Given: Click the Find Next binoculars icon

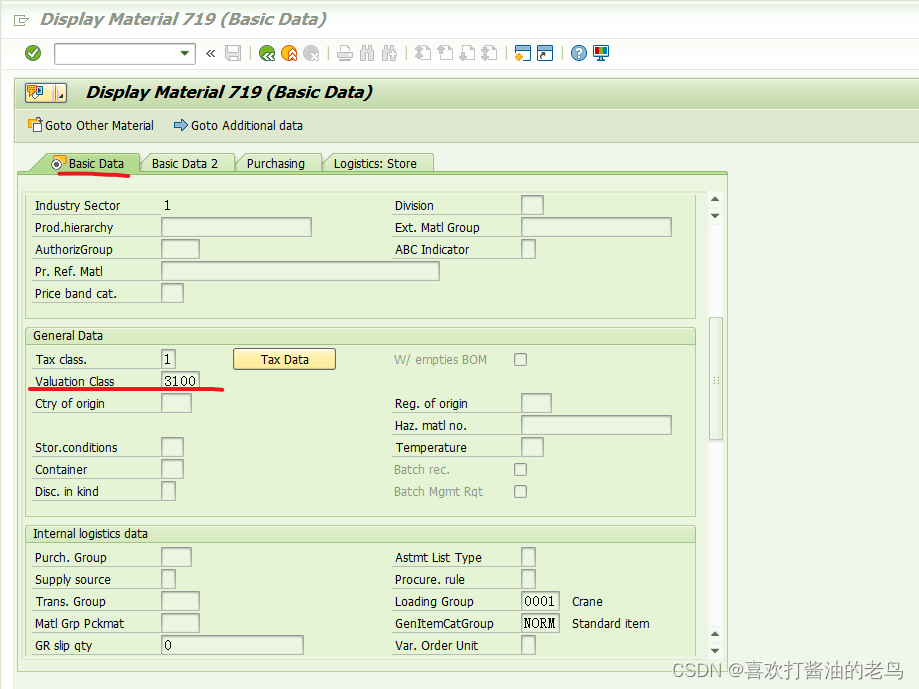Looking at the screenshot, I should coord(389,53).
